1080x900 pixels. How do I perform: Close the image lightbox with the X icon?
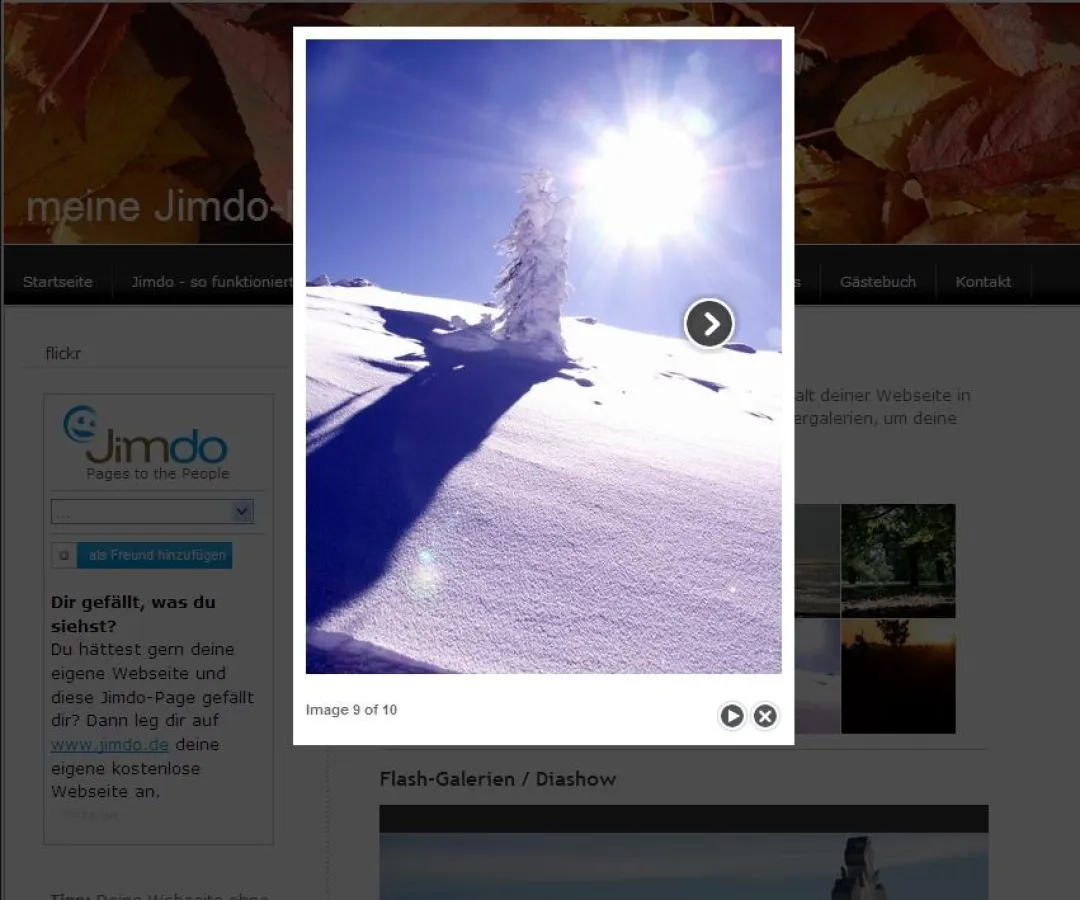765,716
